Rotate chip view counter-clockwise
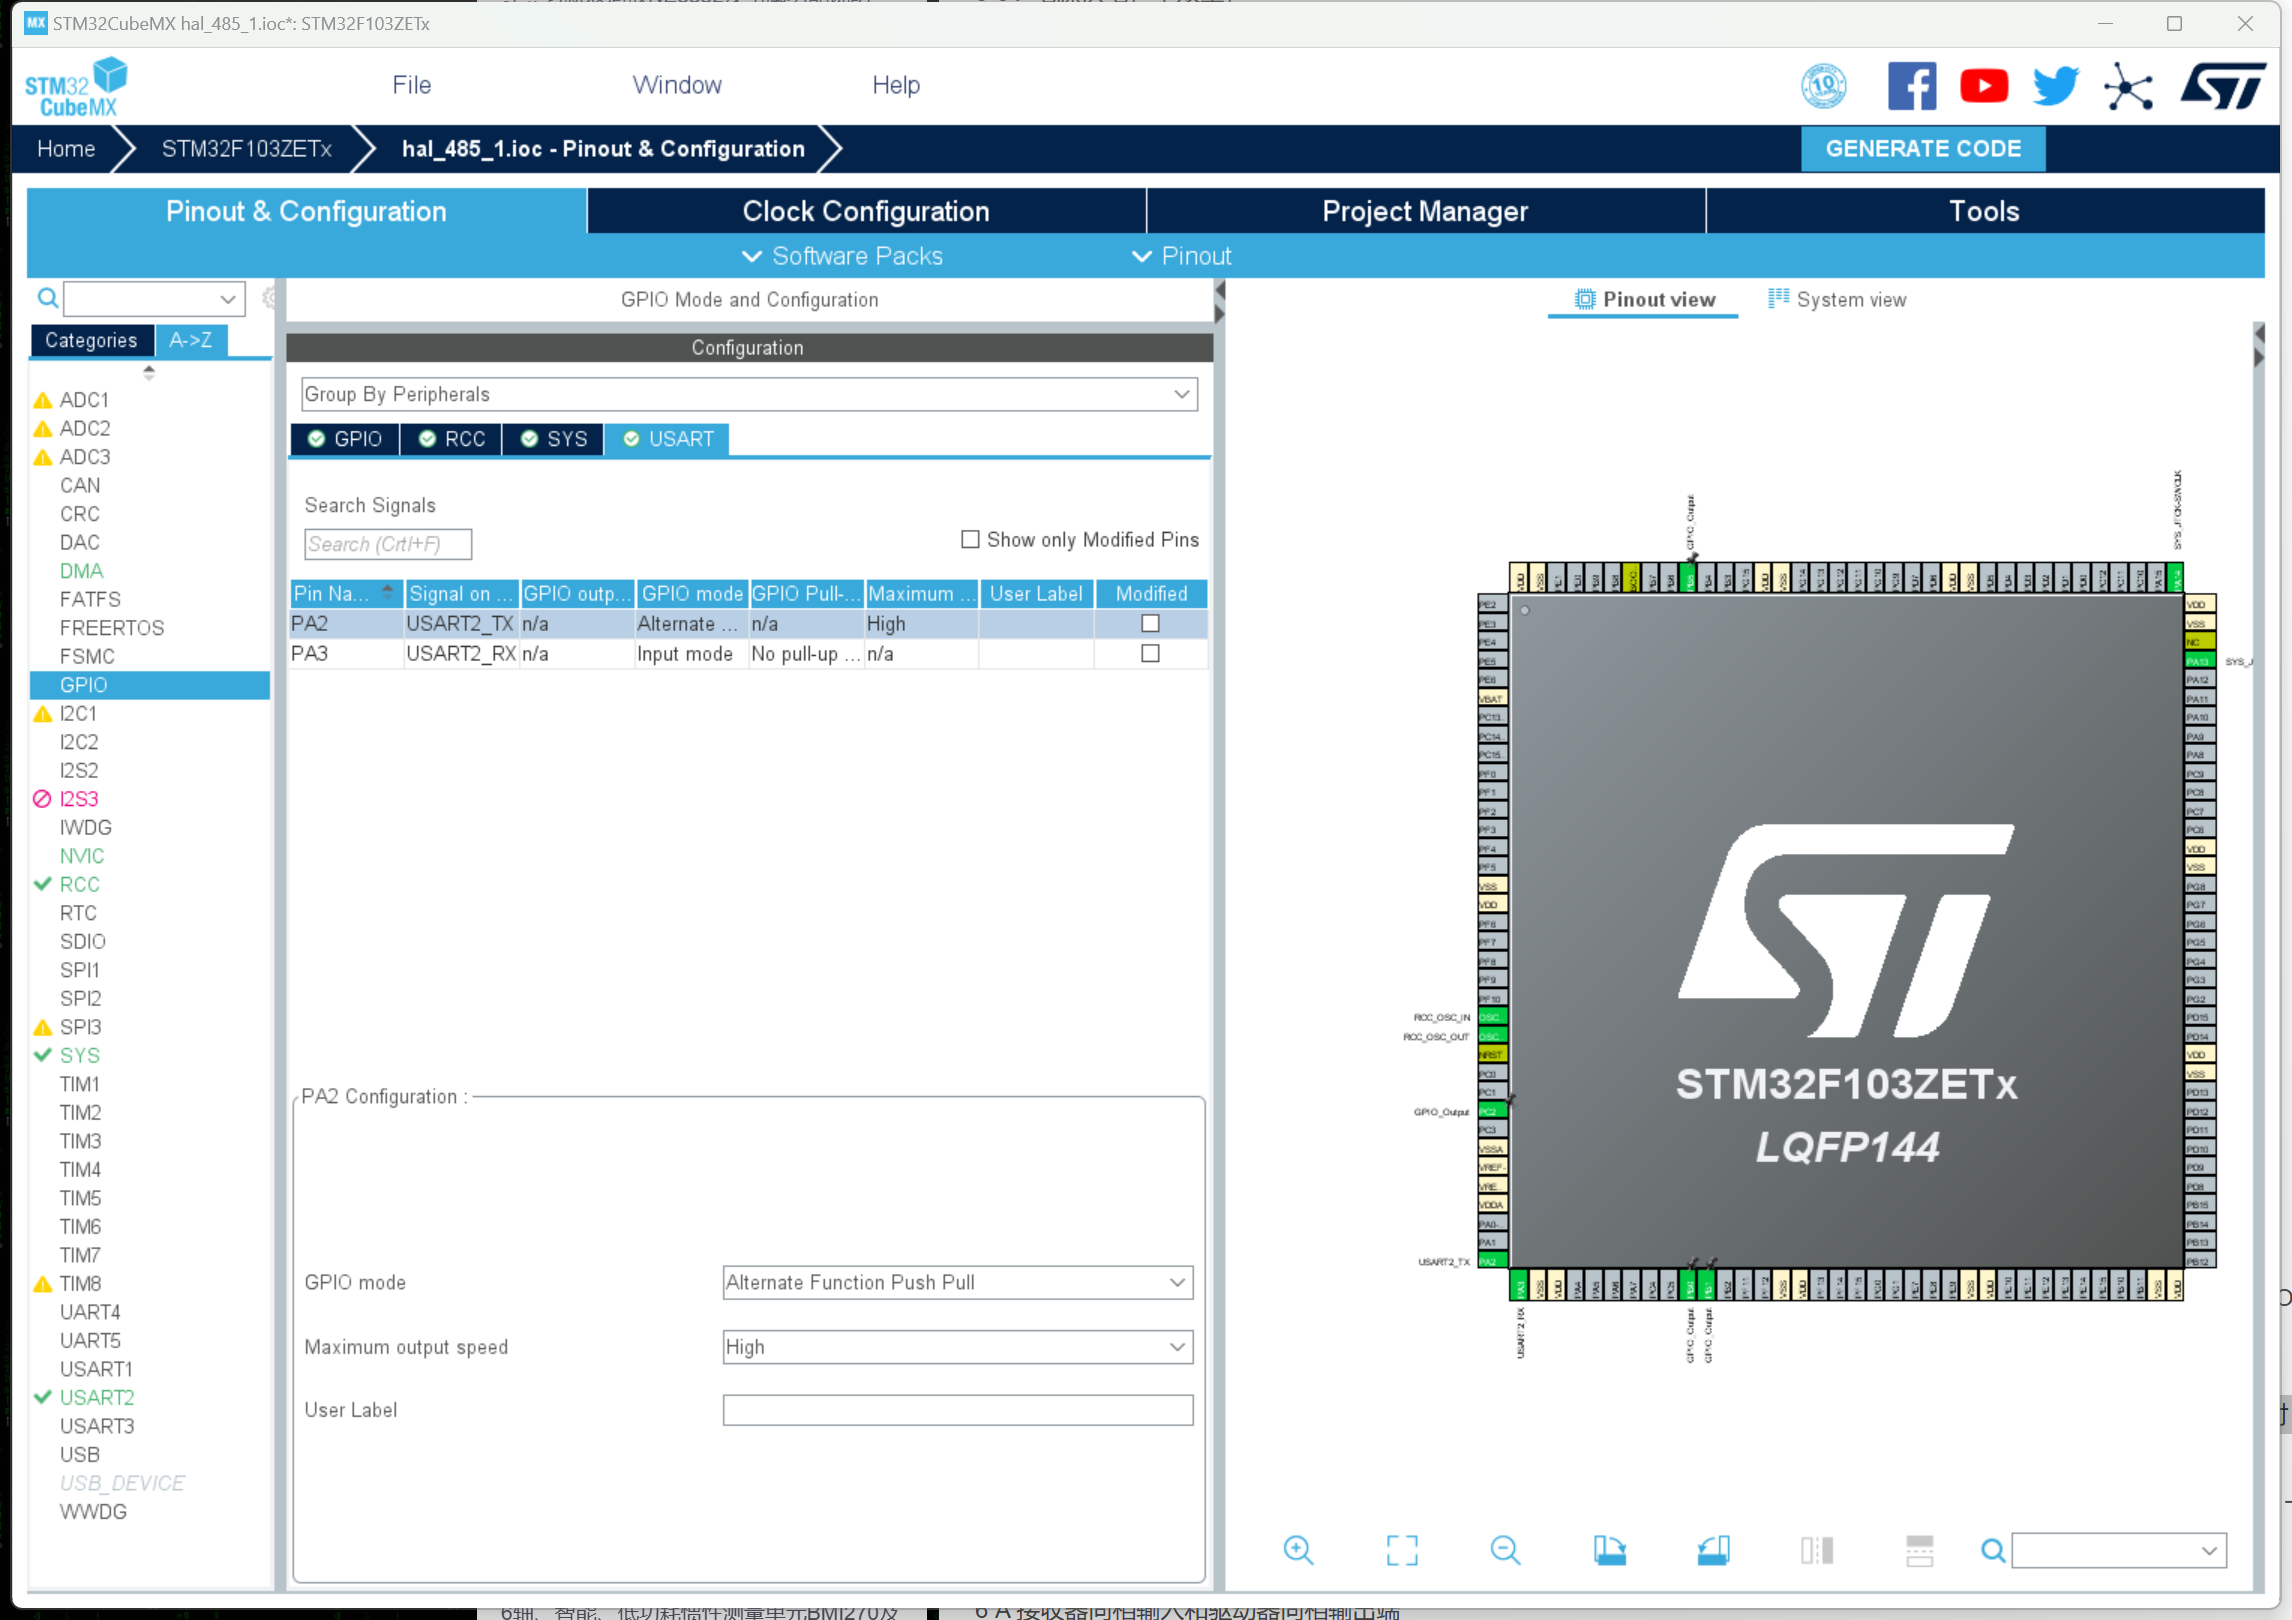Viewport: 2292px width, 1620px height. (1713, 1550)
